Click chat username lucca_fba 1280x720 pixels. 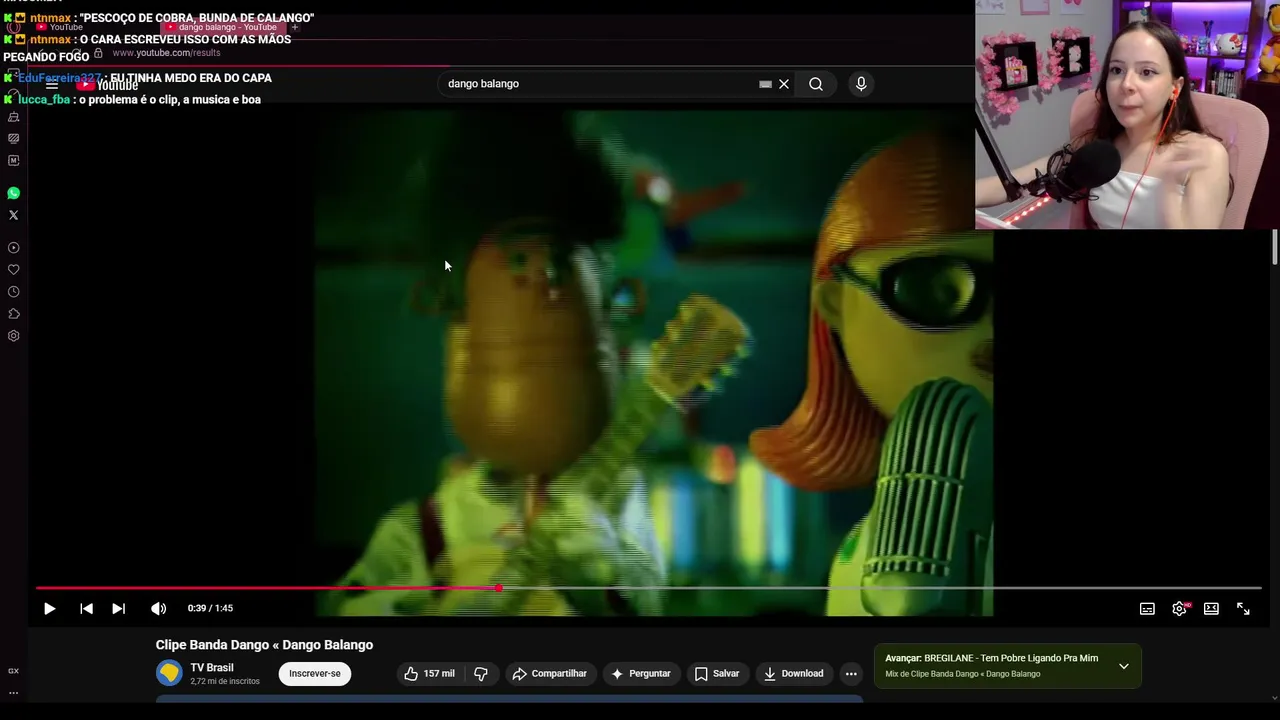click(44, 100)
